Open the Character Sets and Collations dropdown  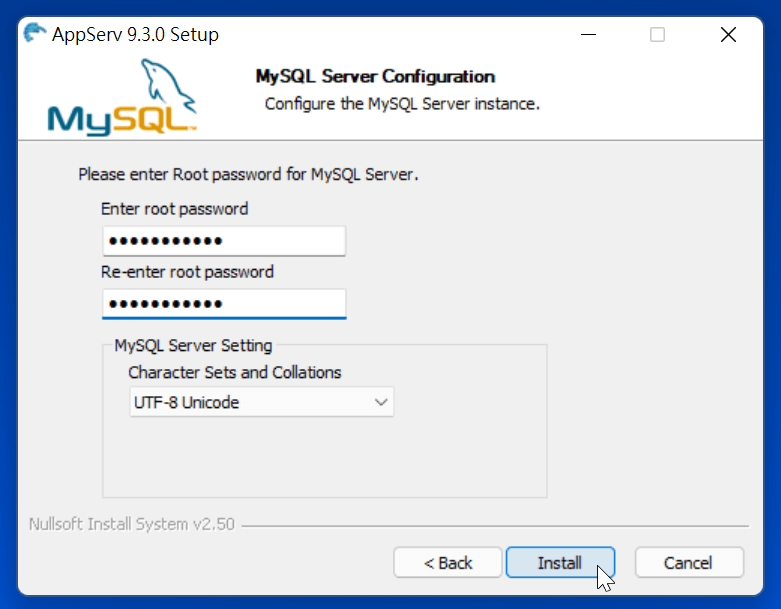(x=261, y=402)
